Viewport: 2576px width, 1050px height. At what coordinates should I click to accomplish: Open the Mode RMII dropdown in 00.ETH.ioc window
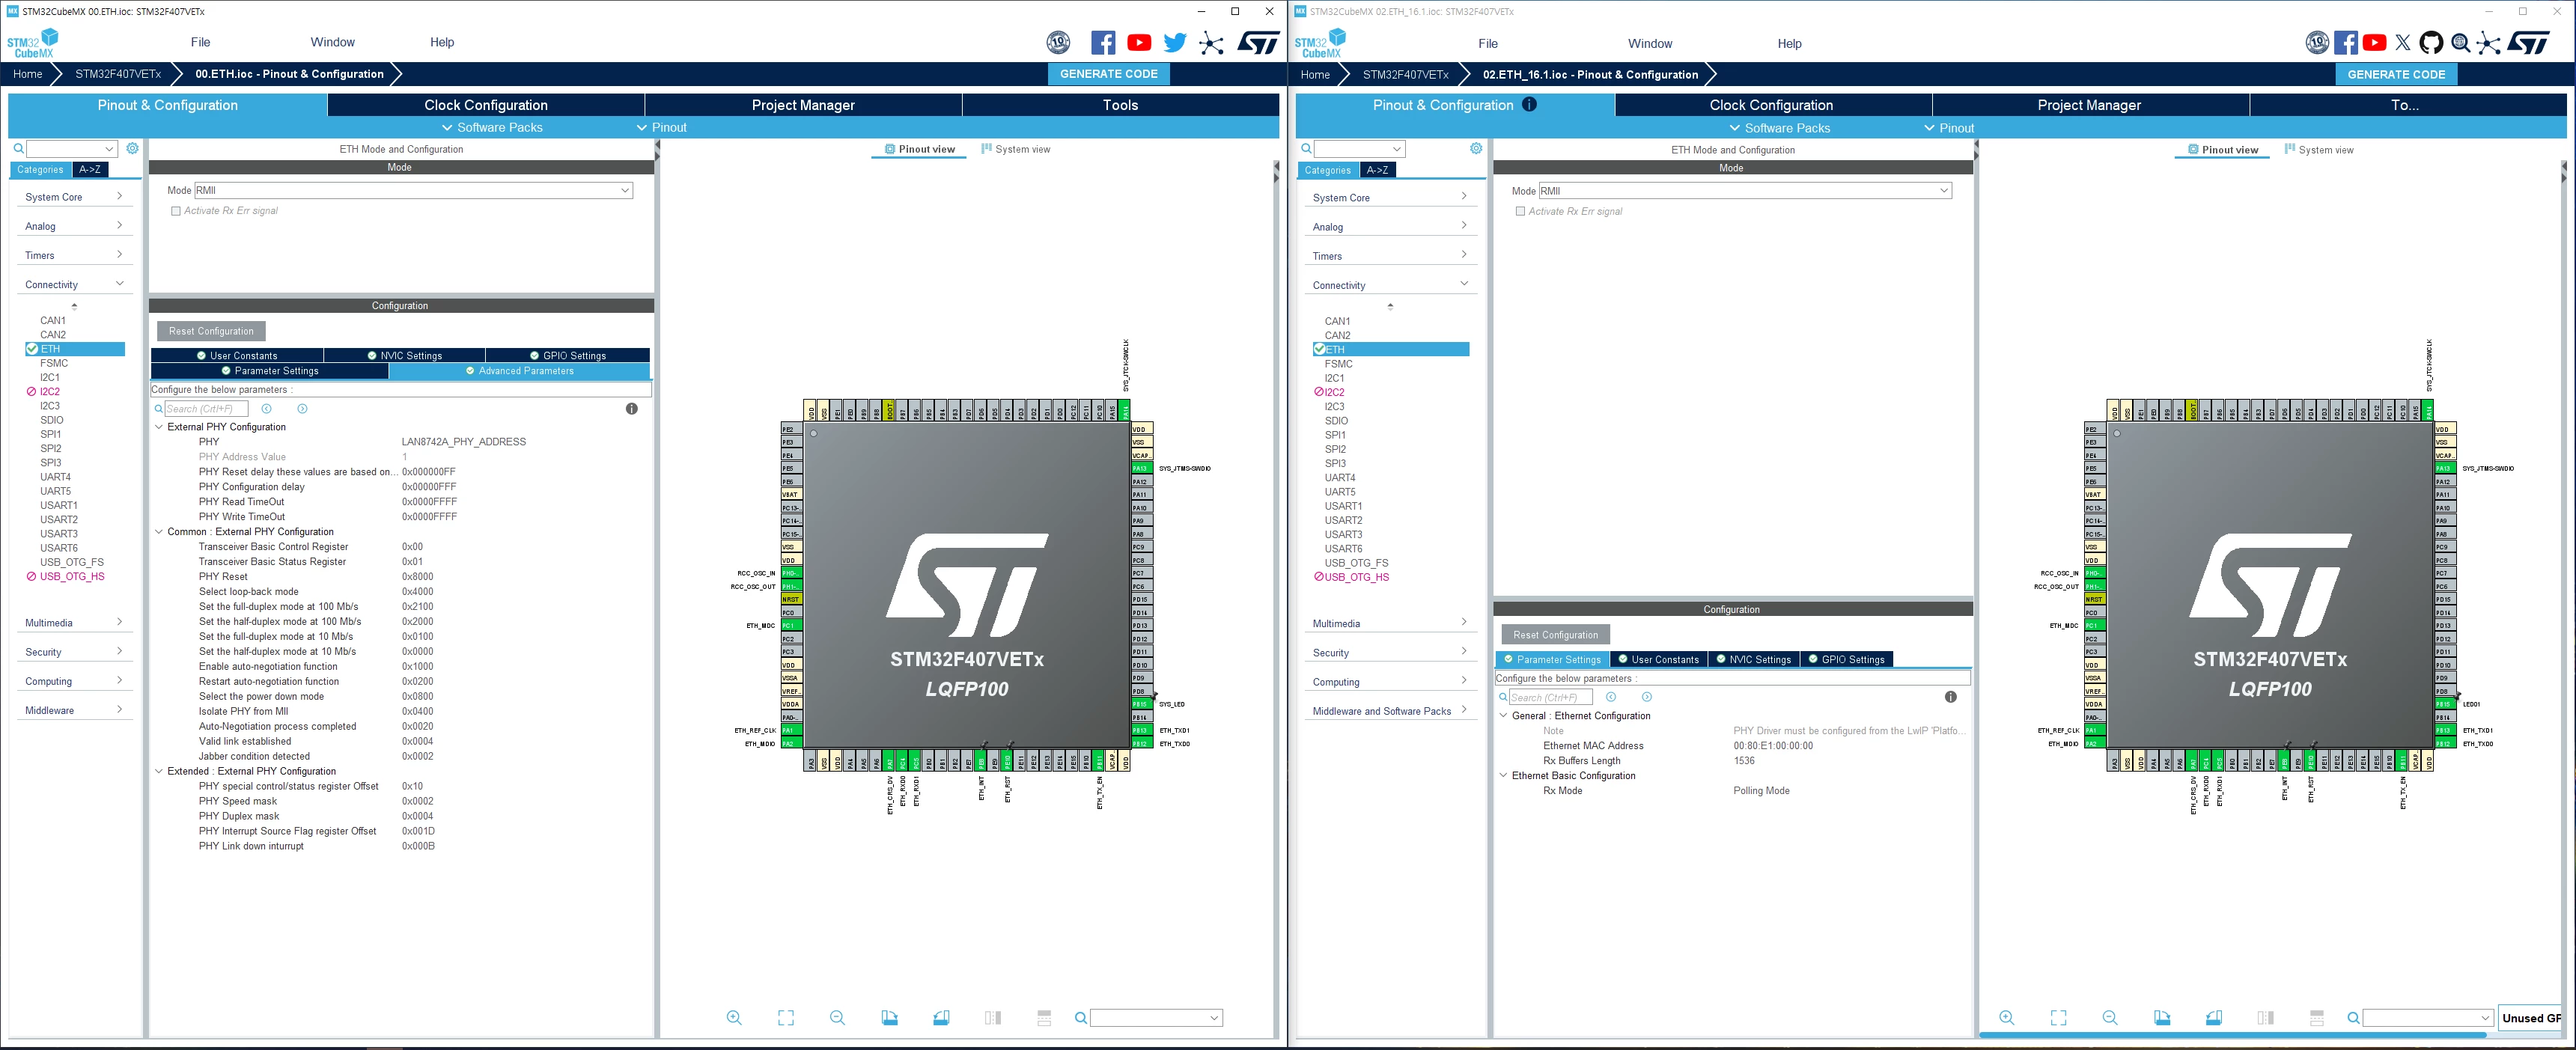tap(413, 190)
